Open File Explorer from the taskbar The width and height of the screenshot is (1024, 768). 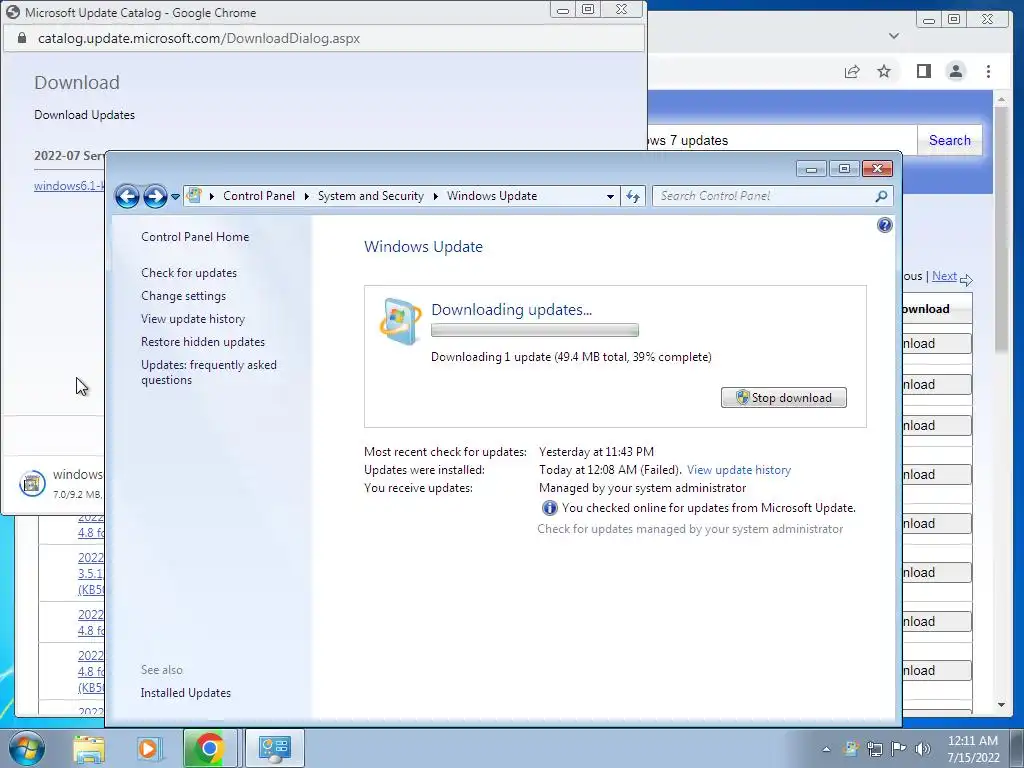pos(89,748)
